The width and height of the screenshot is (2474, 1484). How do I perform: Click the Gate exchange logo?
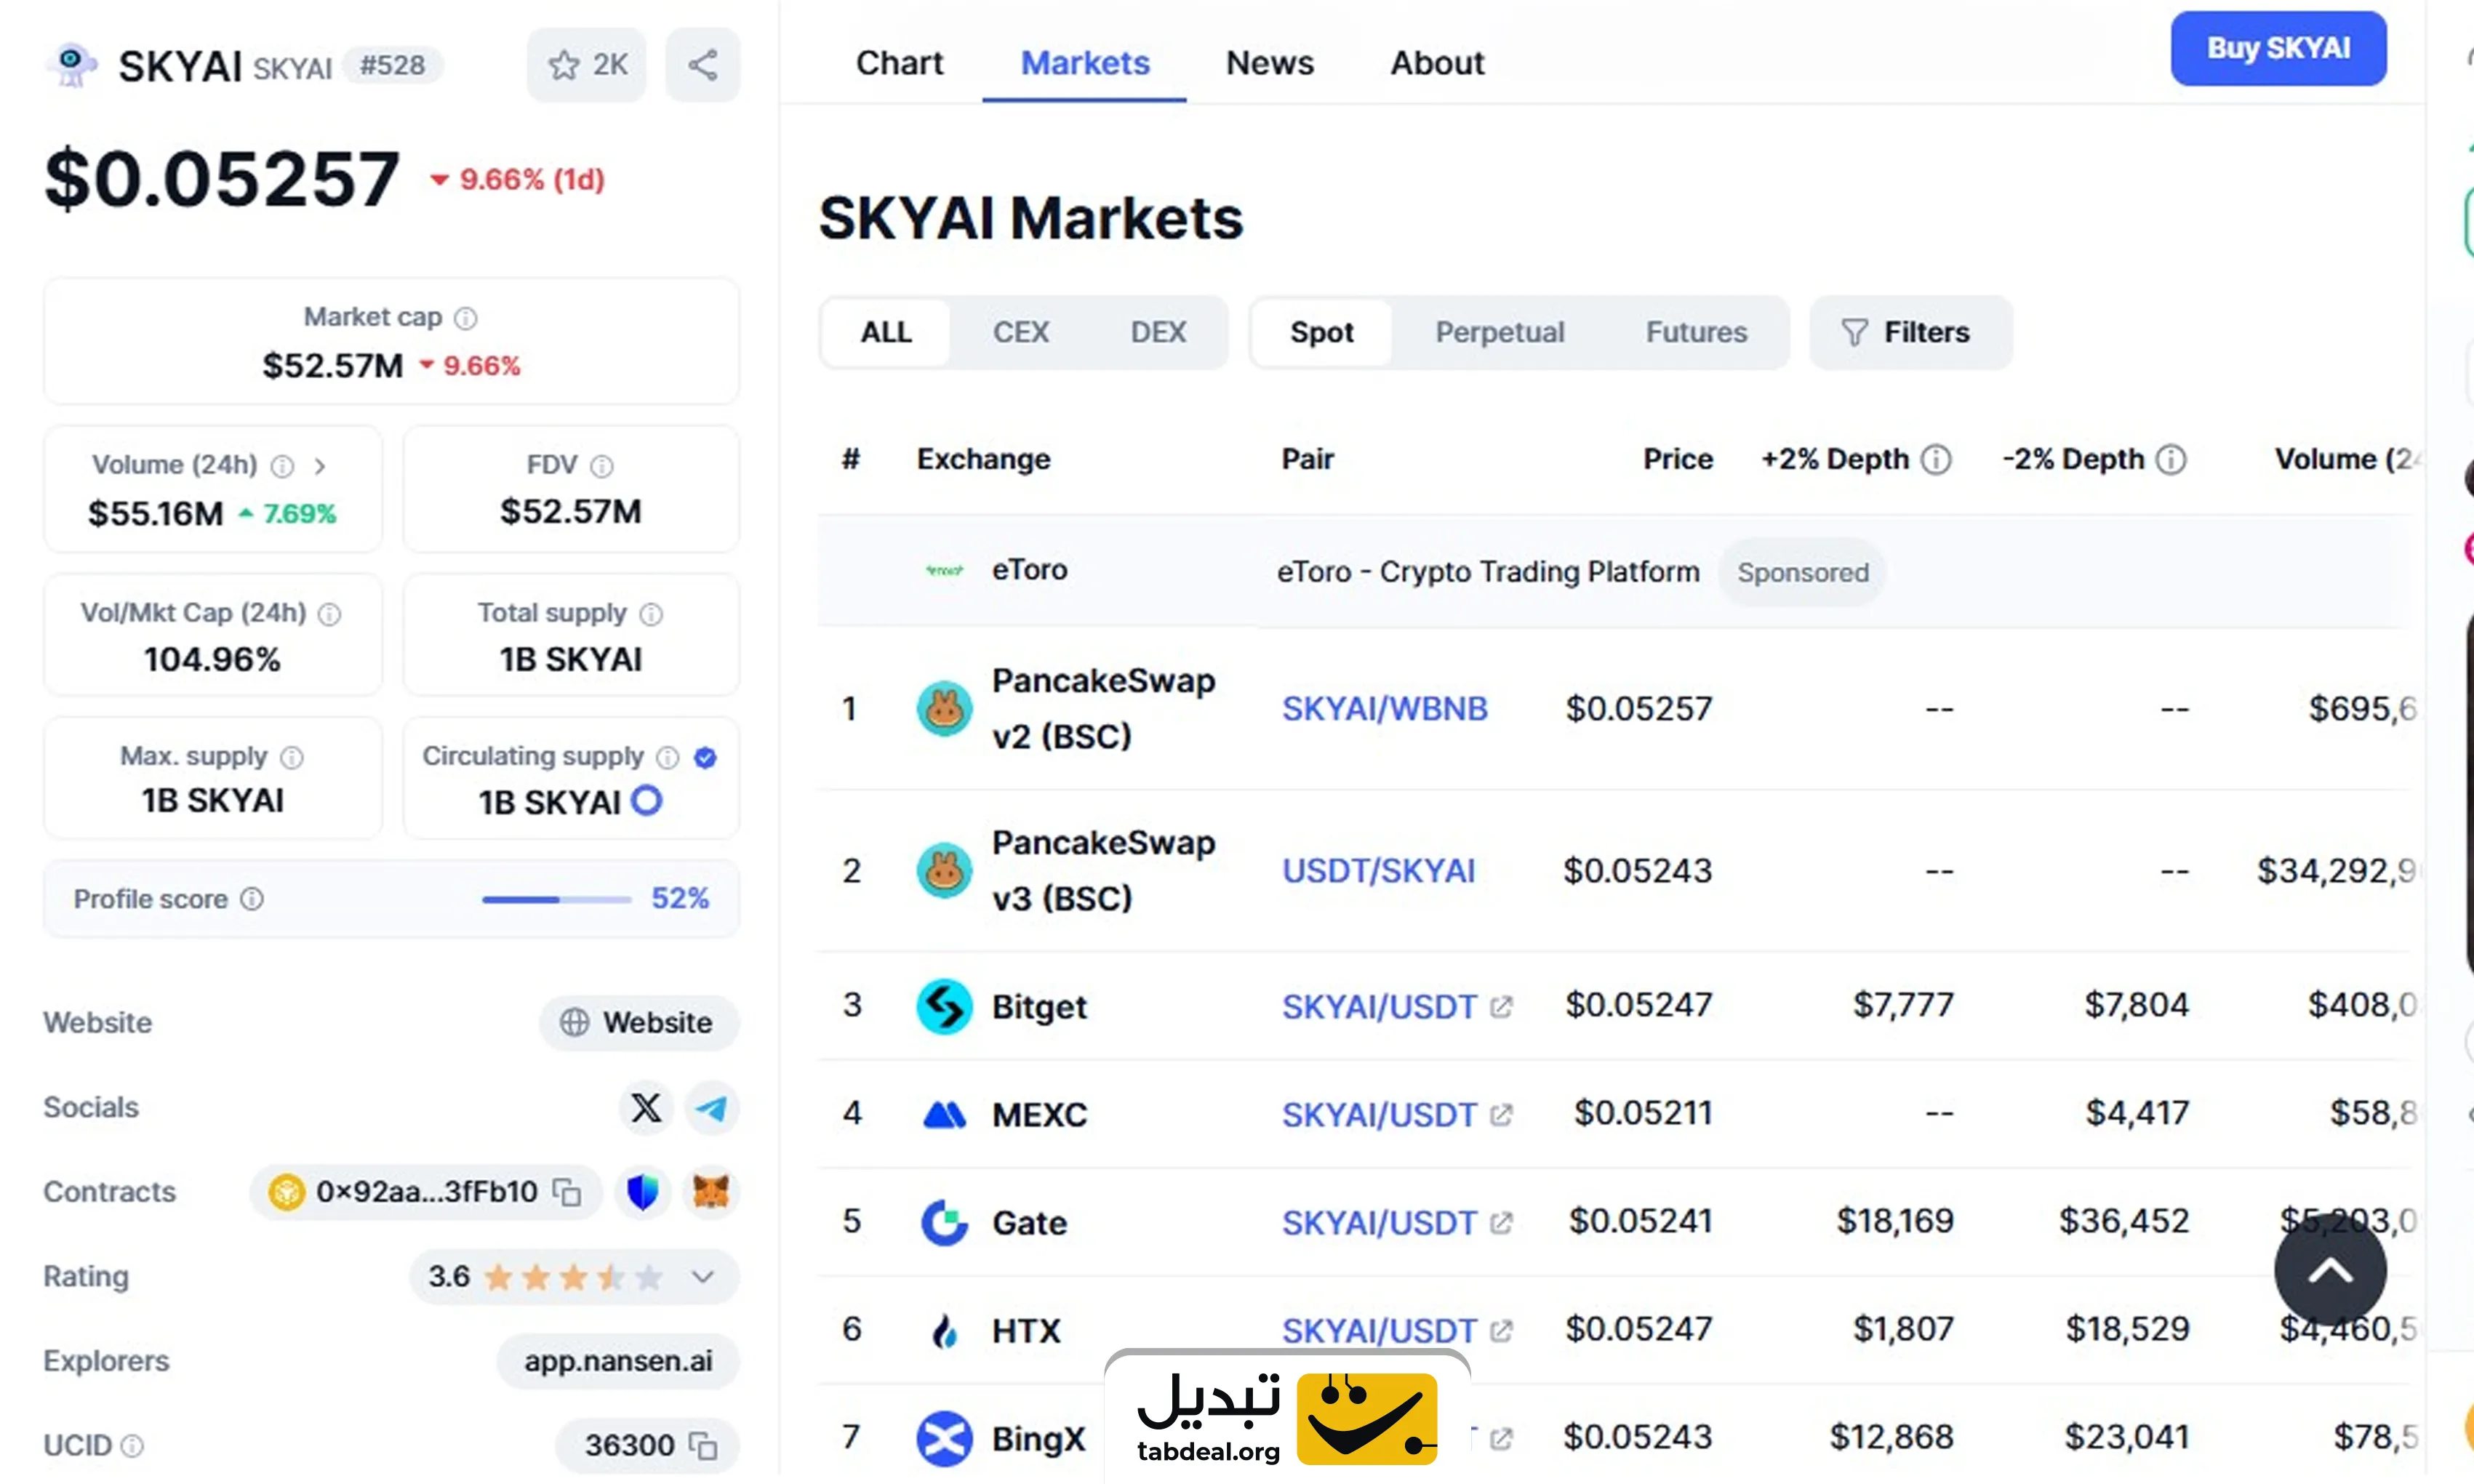click(944, 1222)
